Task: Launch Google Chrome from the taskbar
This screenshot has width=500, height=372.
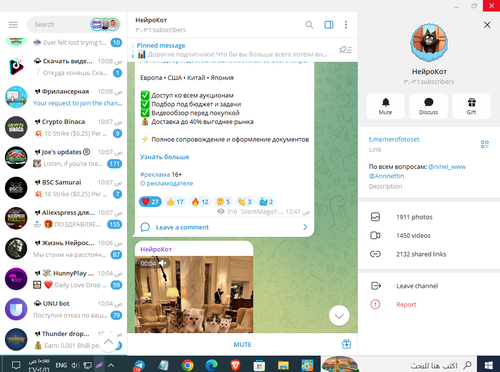Action: click(188, 365)
